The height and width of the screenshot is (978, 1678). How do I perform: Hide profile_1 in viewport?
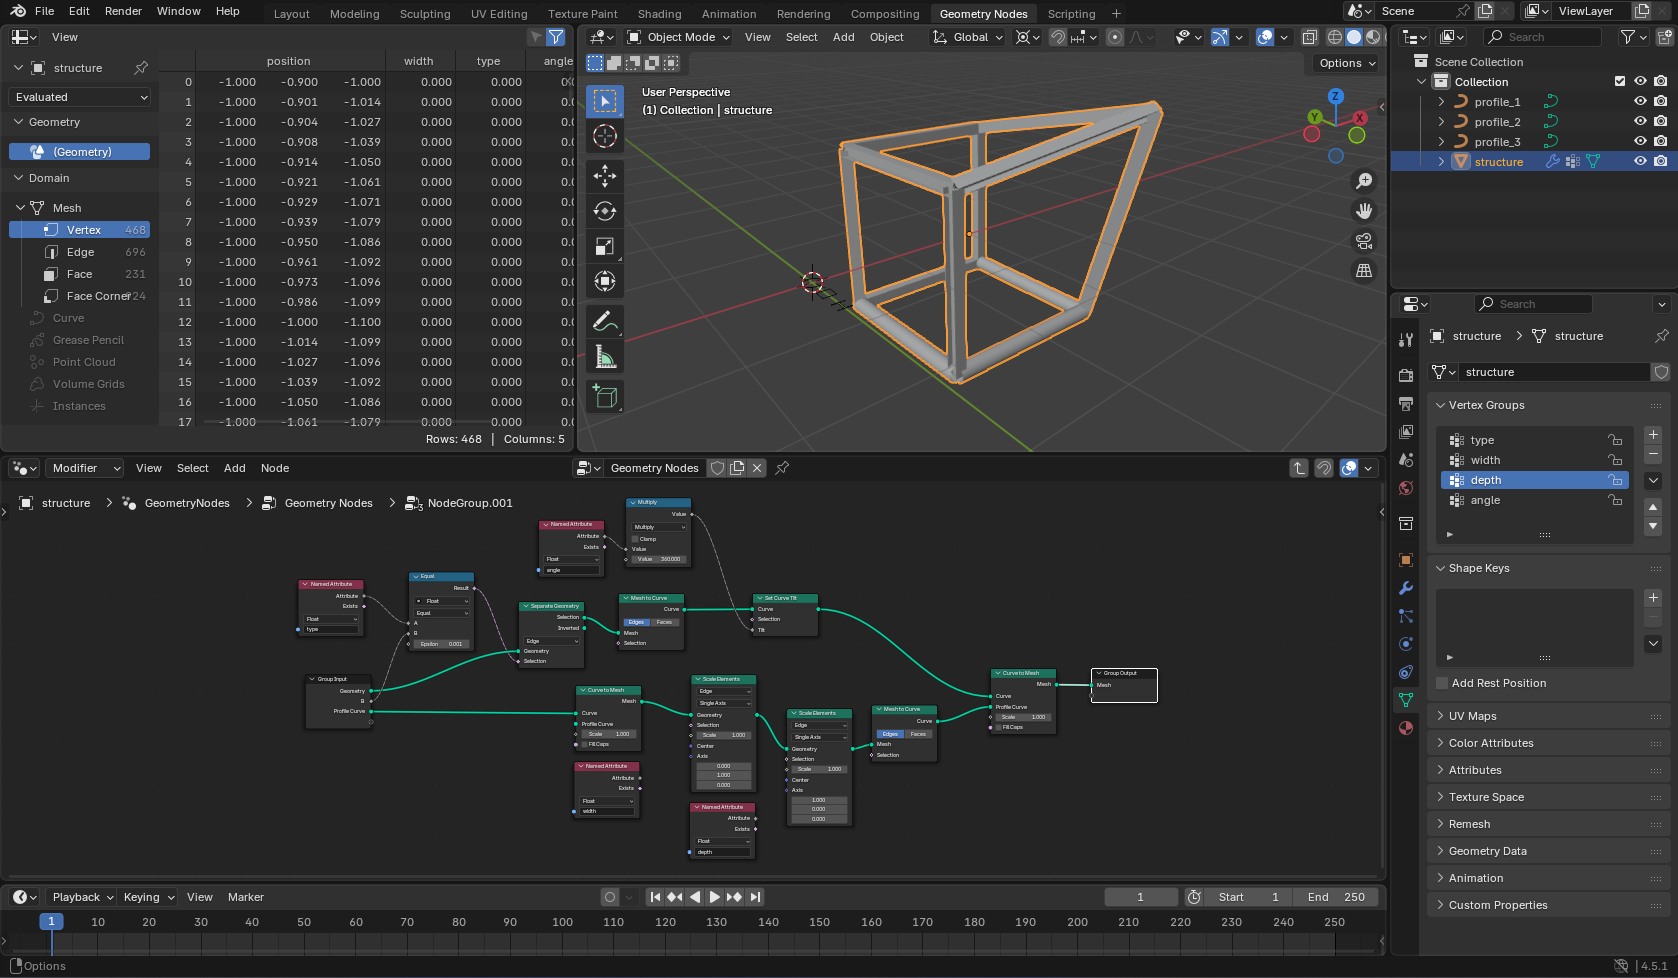[x=1640, y=102]
